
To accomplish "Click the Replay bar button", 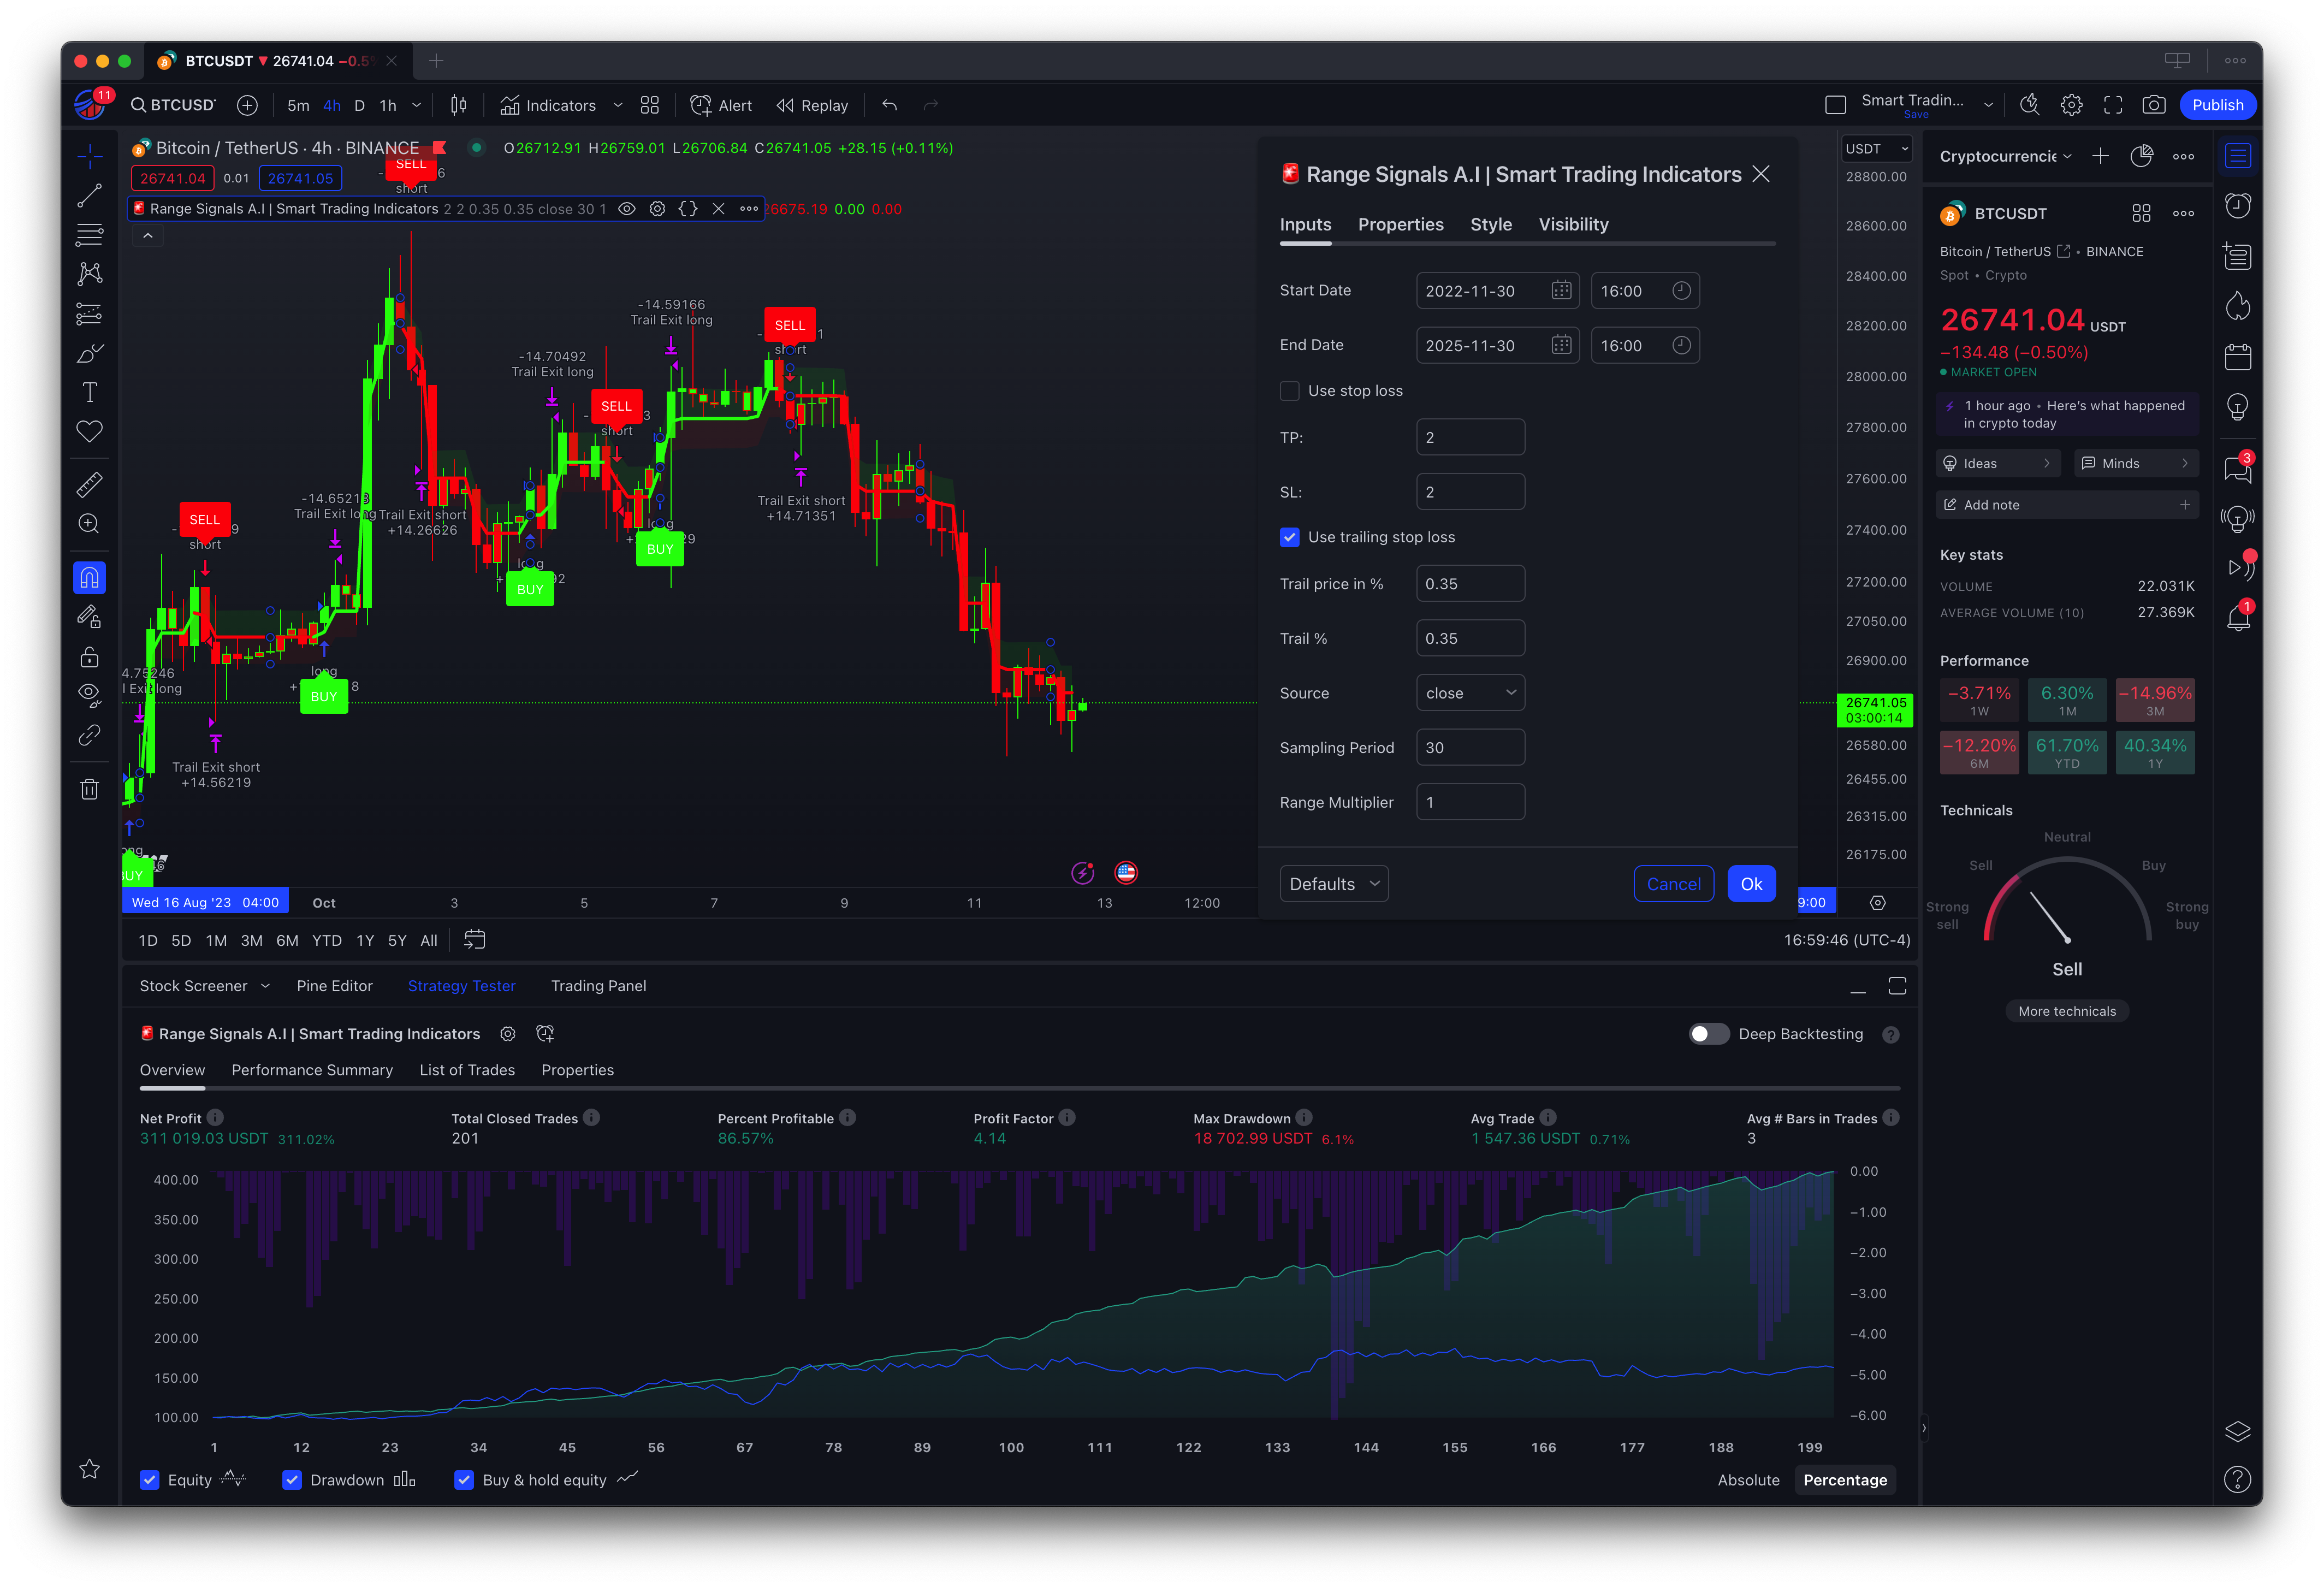I will pyautogui.click(x=812, y=105).
